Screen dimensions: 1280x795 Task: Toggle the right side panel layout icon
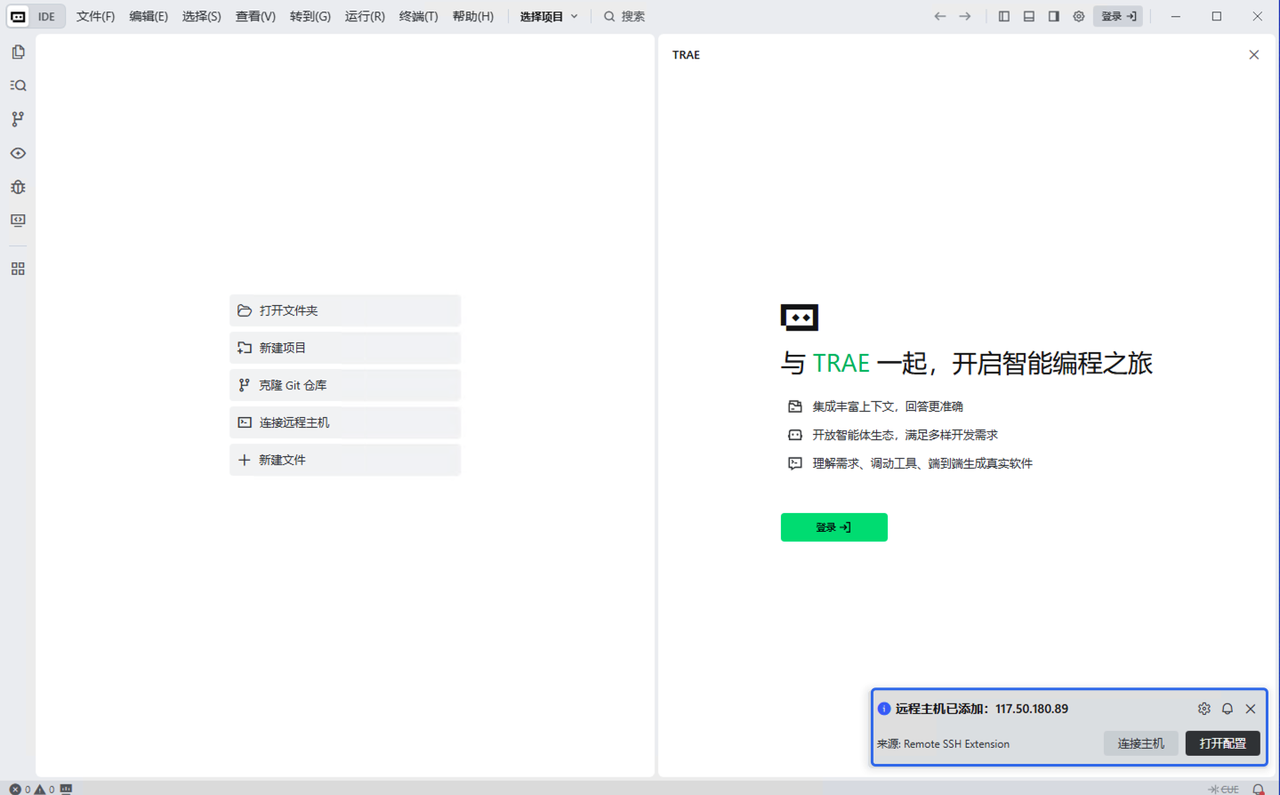click(x=1054, y=16)
